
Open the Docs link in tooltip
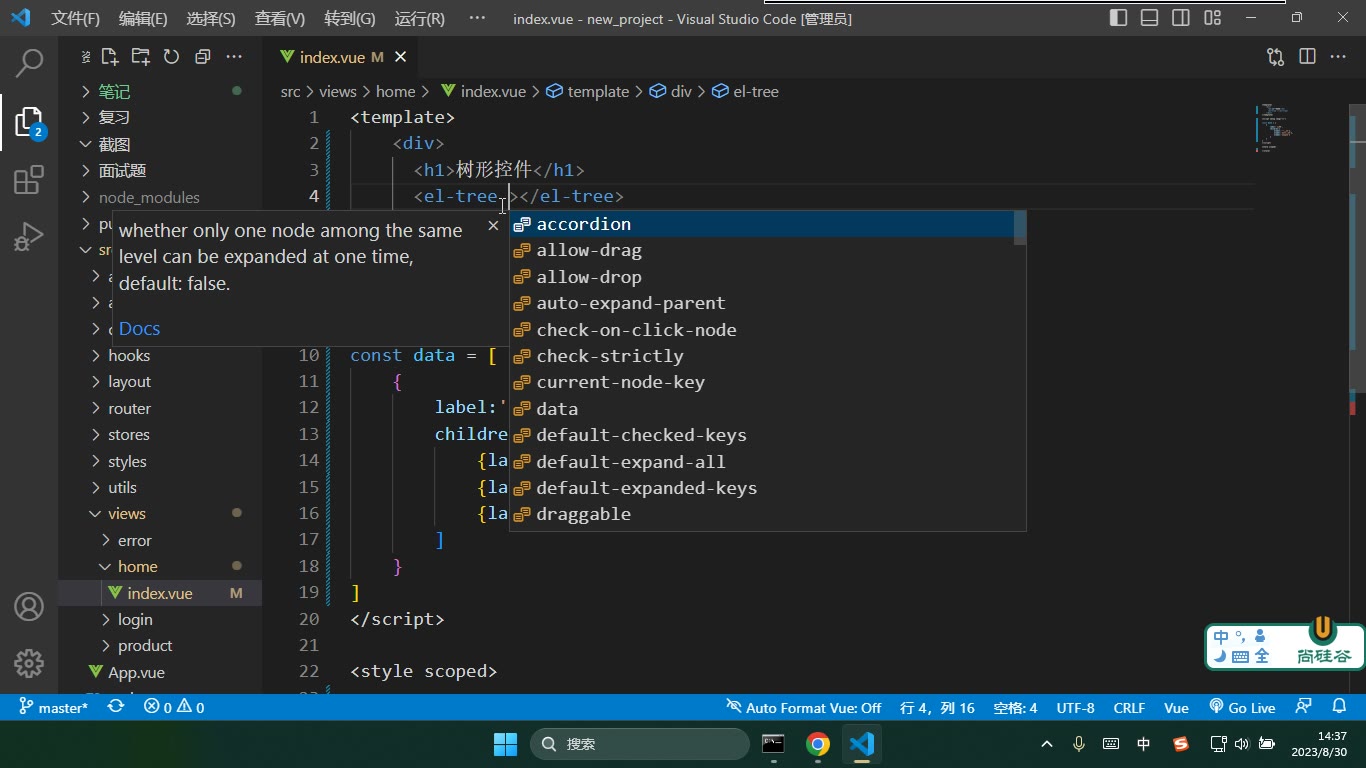tap(139, 328)
